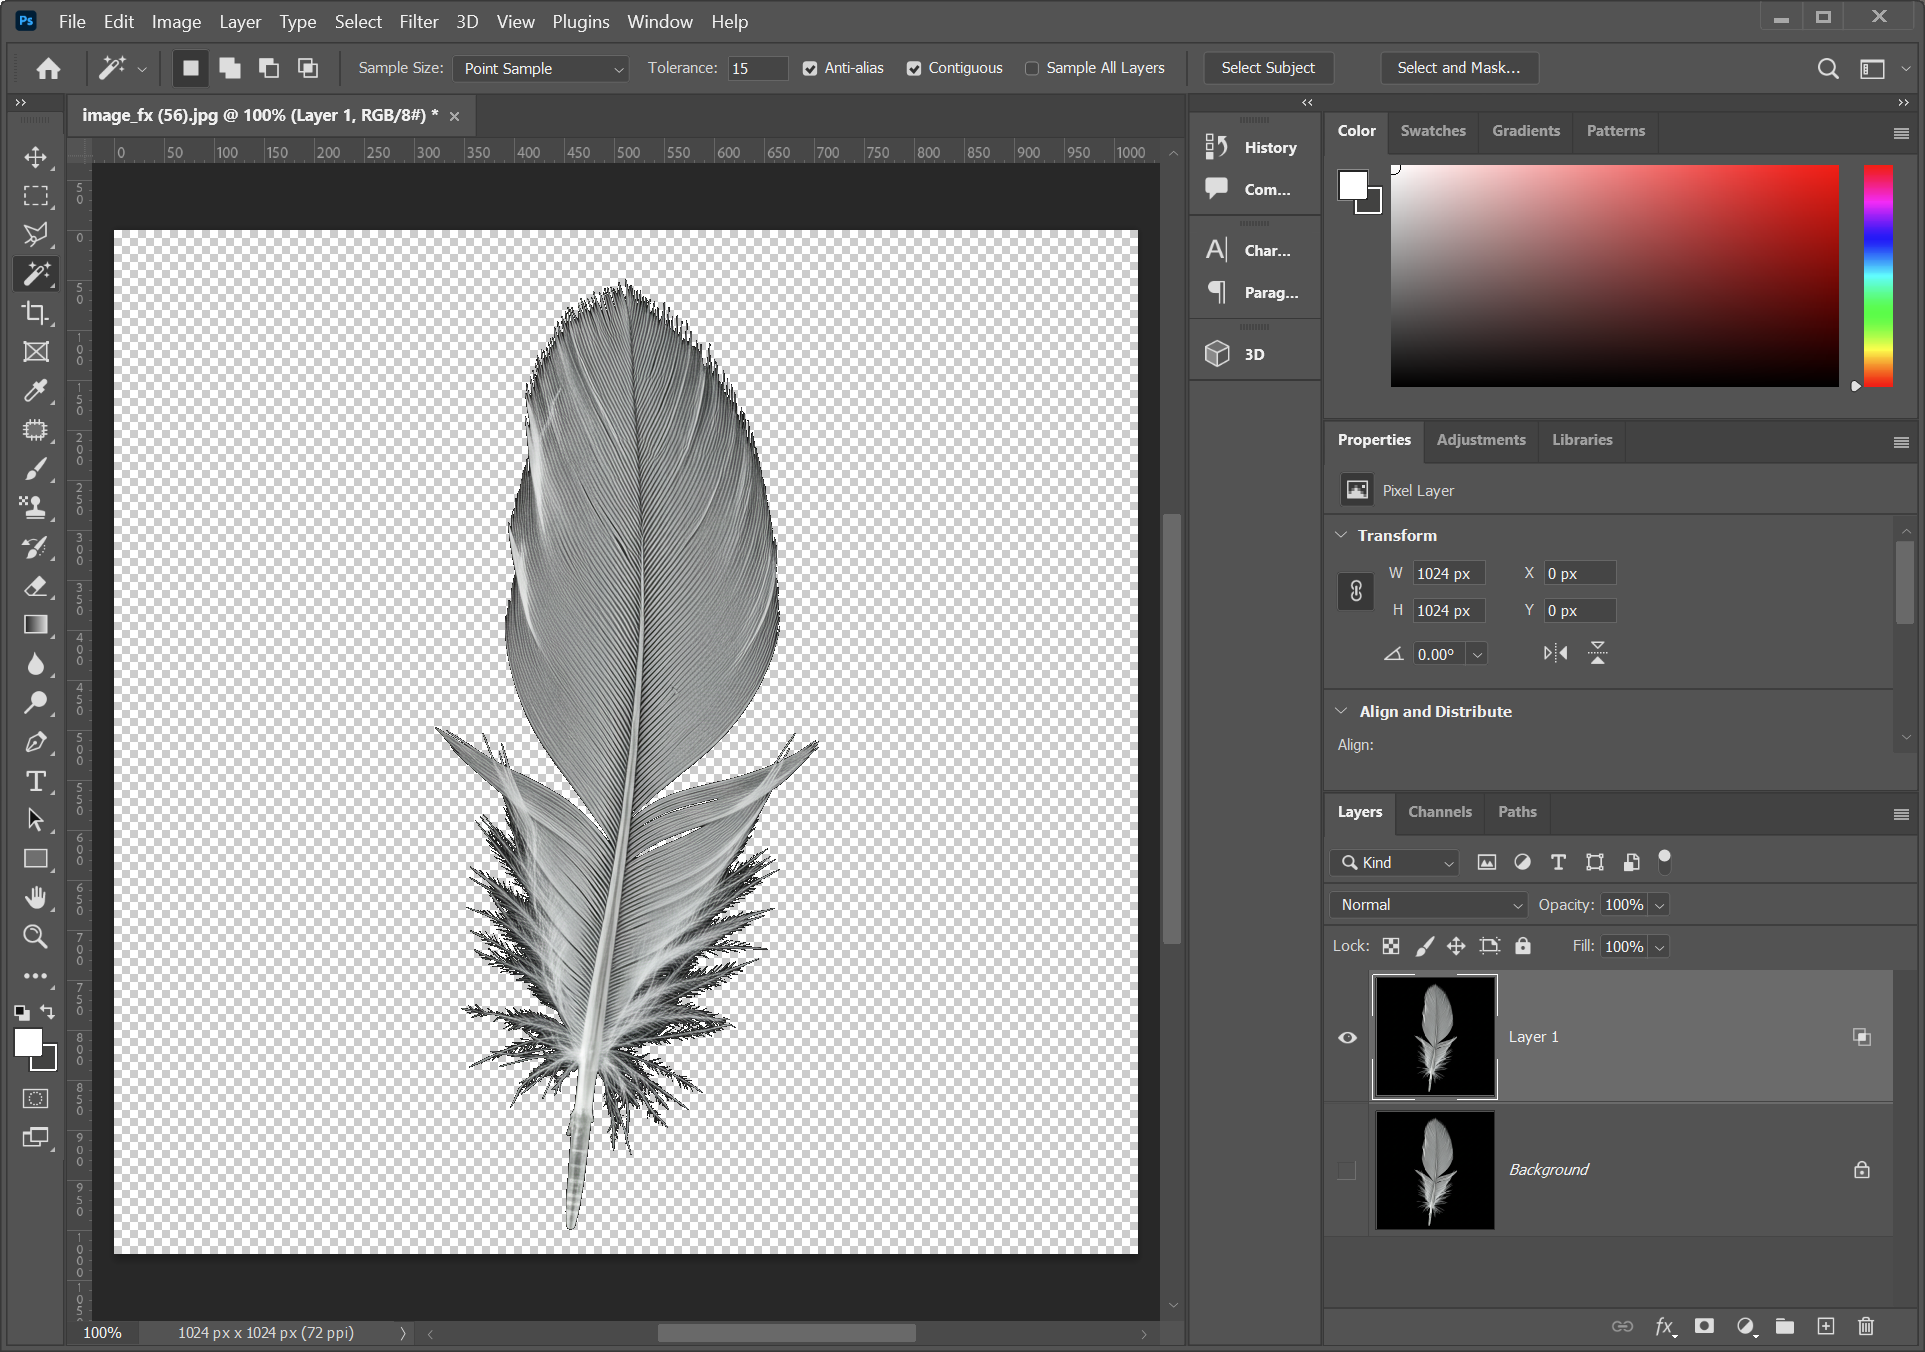Click the Select and Mask button
Image resolution: width=1925 pixels, height=1352 pixels.
pyautogui.click(x=1458, y=68)
